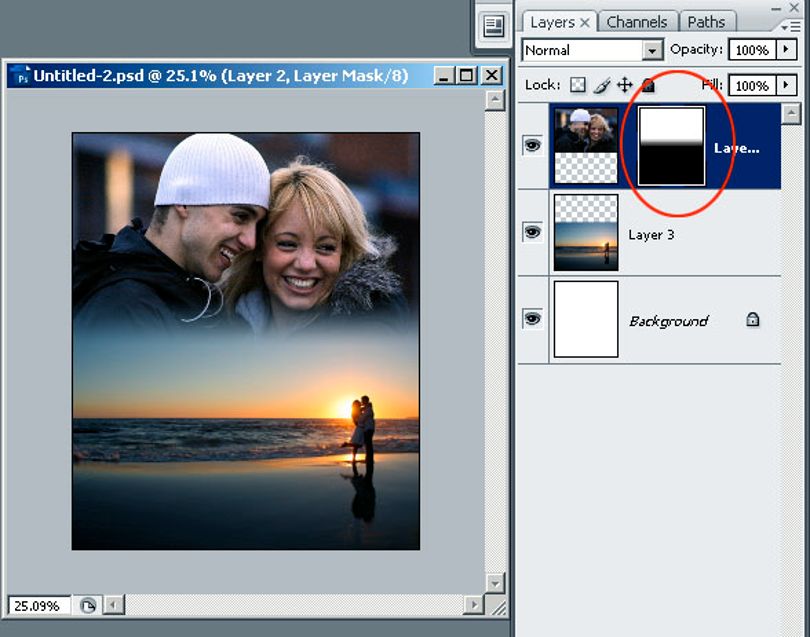Click the collapsed palette dock icon

point(493,26)
